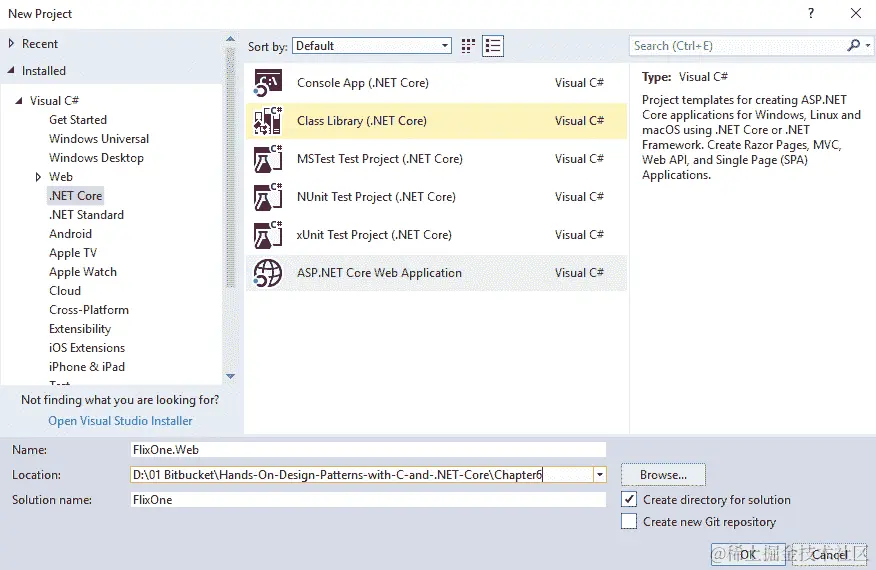Click the xUnit Test Project template icon

tap(268, 235)
